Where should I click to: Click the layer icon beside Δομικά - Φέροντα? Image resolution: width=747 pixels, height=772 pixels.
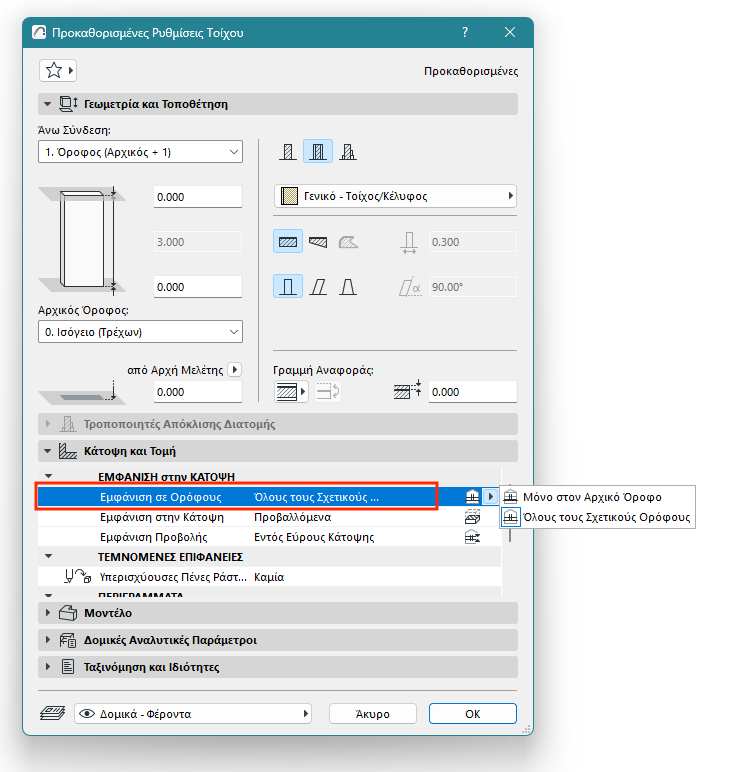pos(52,713)
